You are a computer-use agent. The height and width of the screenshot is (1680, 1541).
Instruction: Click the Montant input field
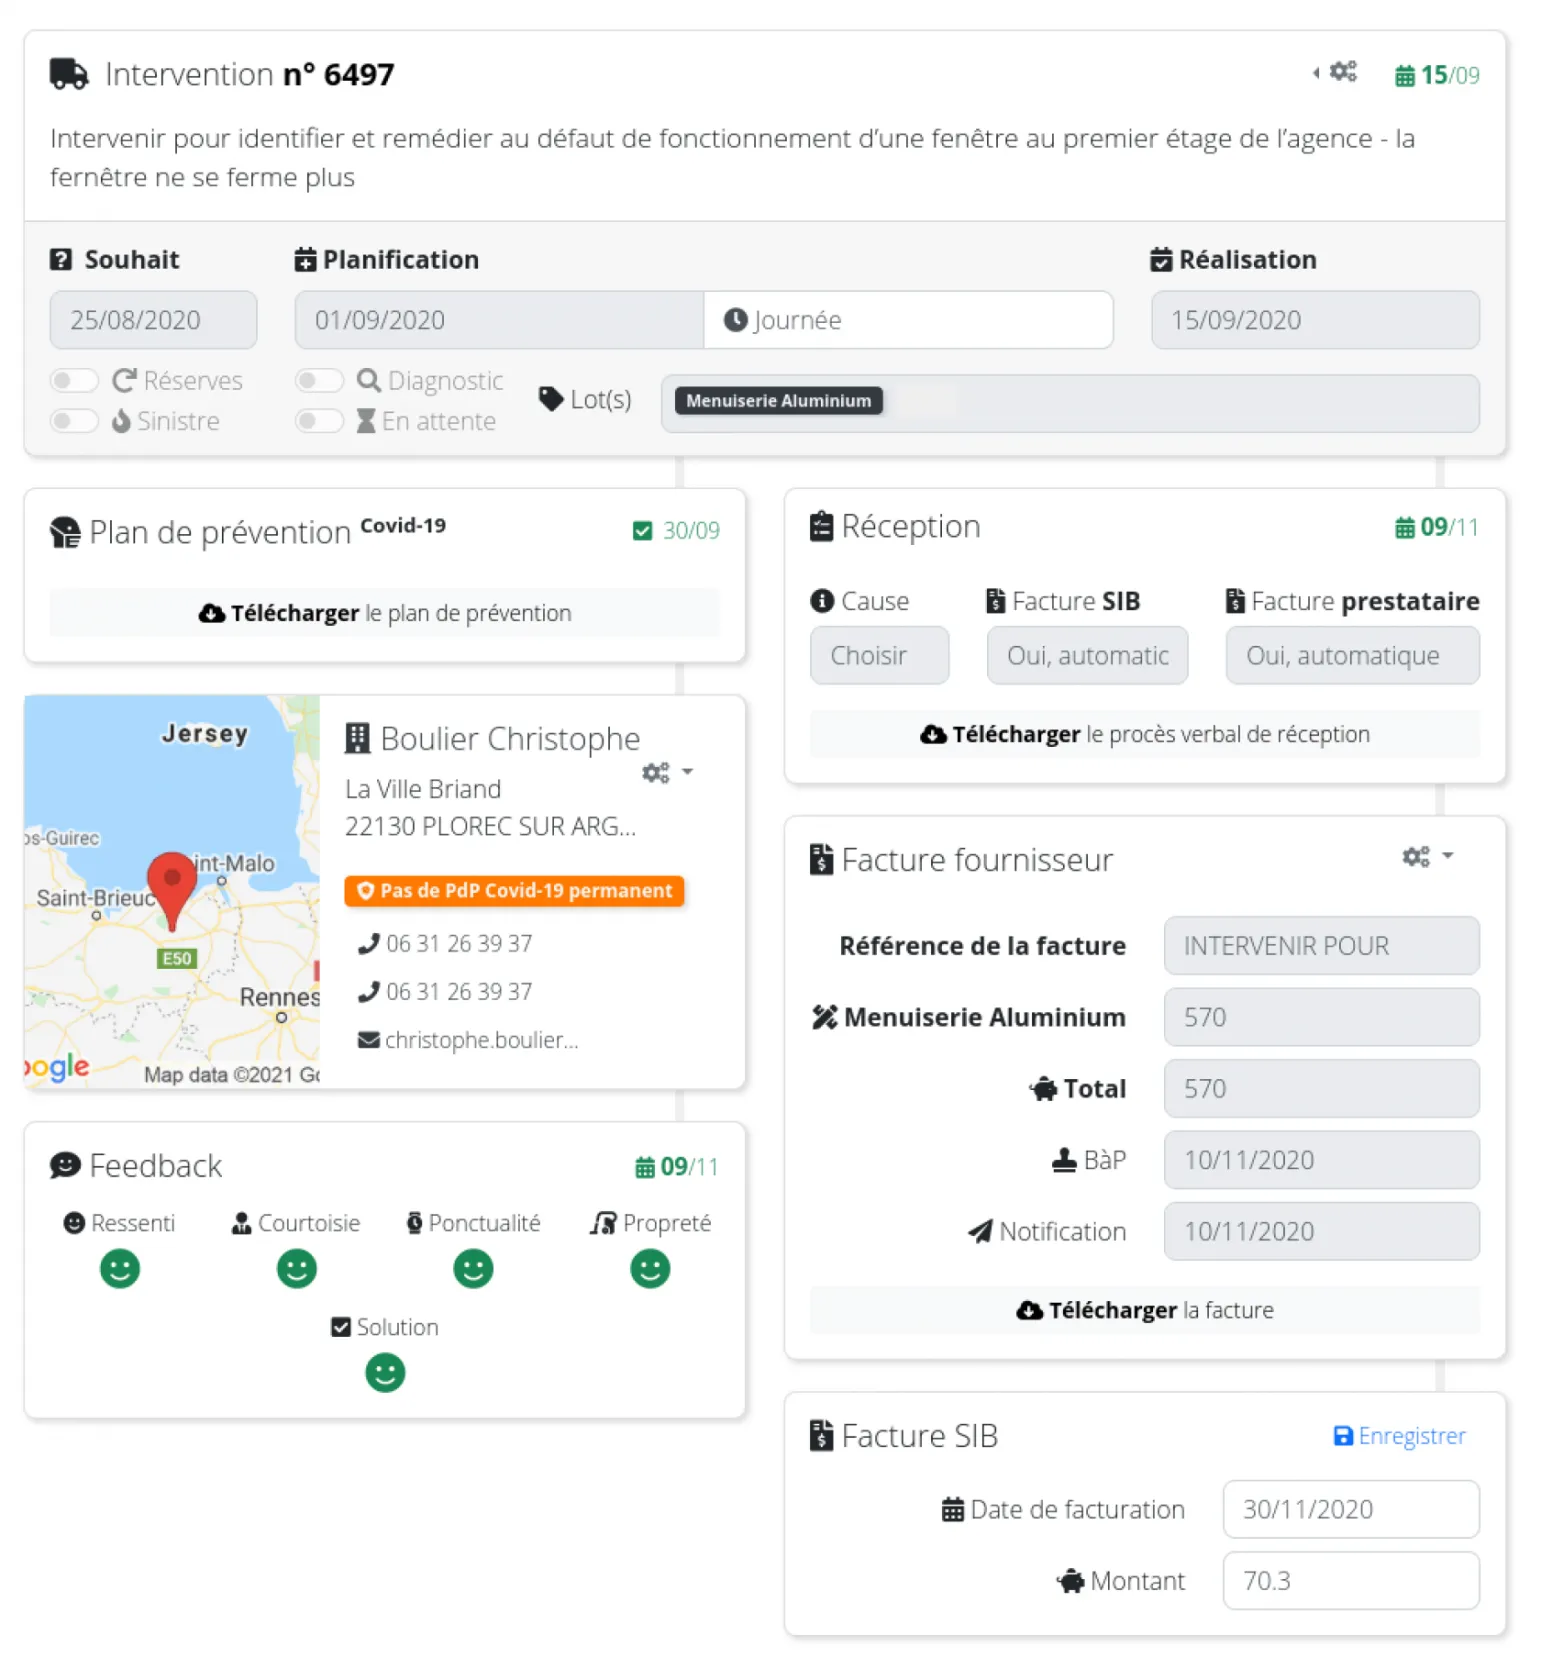1350,1581
